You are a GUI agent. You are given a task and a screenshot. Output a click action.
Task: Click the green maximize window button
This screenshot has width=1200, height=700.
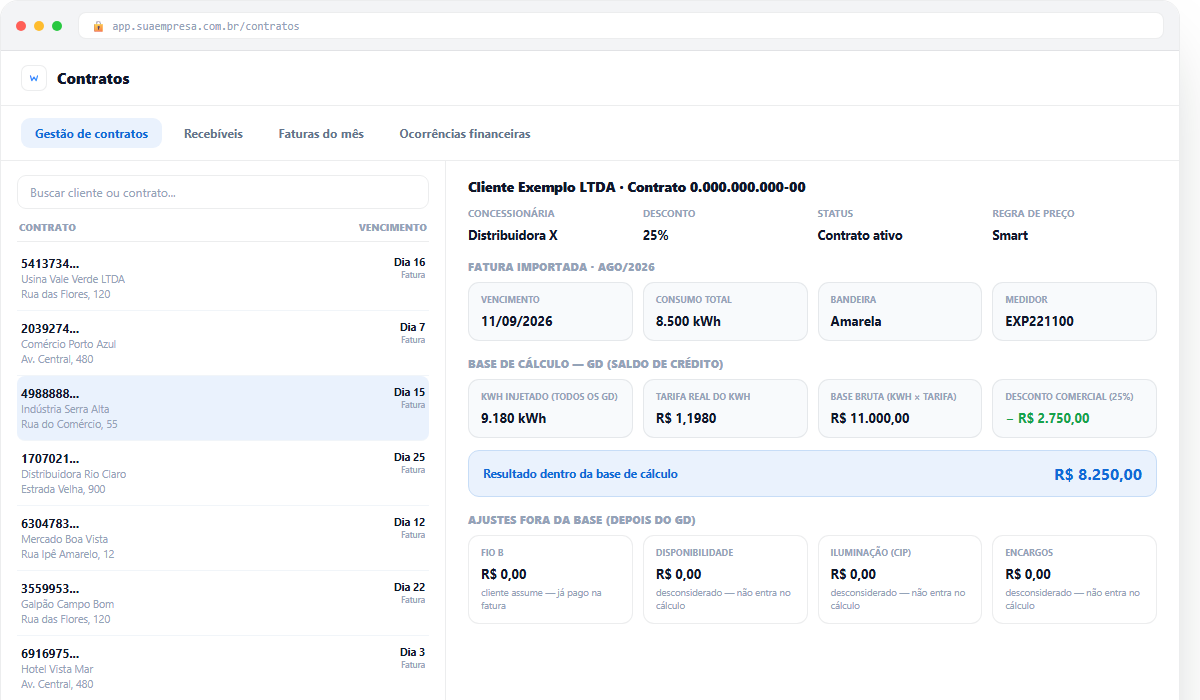click(57, 26)
